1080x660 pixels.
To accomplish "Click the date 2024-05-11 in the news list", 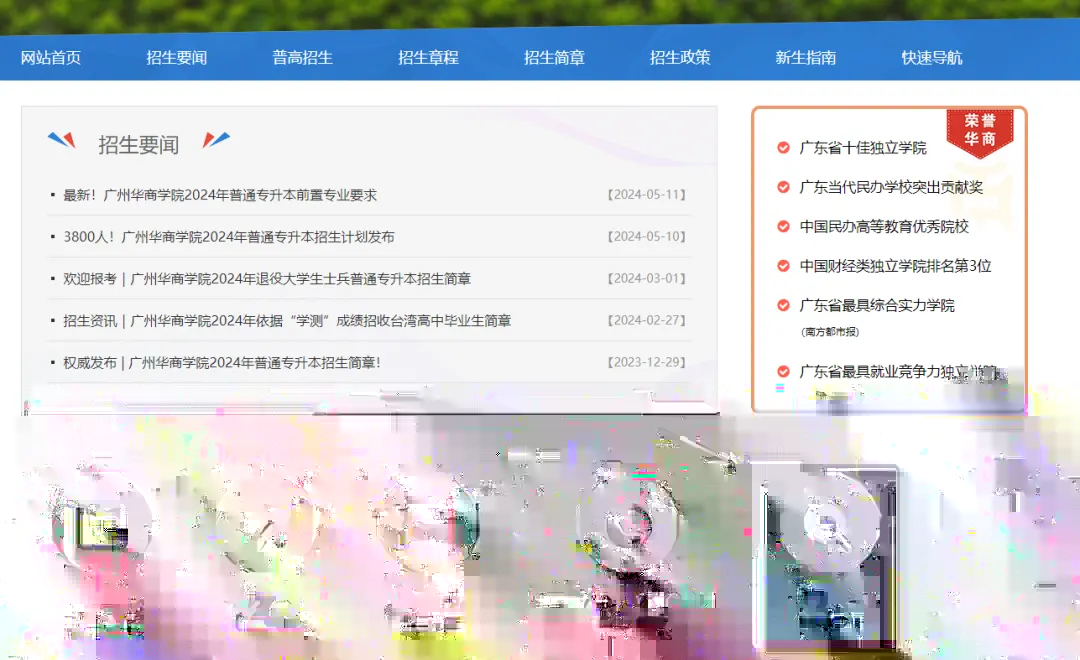I will point(647,195).
